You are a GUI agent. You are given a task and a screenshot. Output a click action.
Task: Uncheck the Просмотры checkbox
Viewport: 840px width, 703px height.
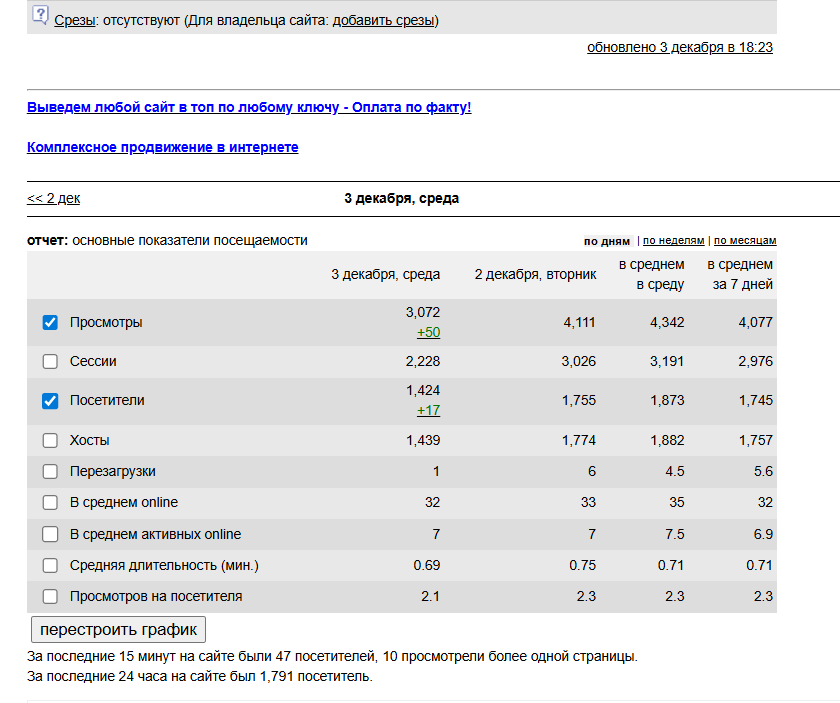click(50, 323)
